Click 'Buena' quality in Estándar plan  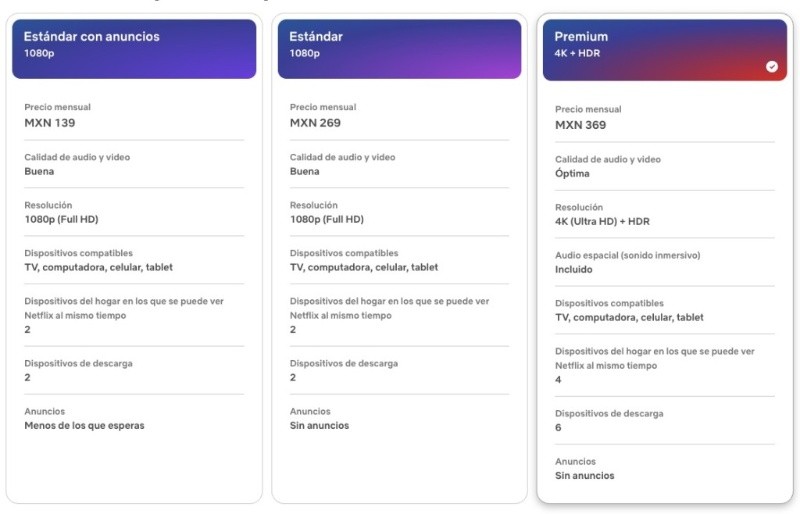(x=305, y=171)
